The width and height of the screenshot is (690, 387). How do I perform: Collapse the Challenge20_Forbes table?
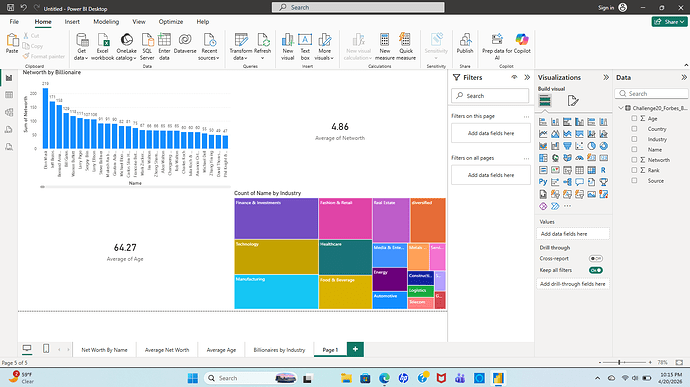620,107
